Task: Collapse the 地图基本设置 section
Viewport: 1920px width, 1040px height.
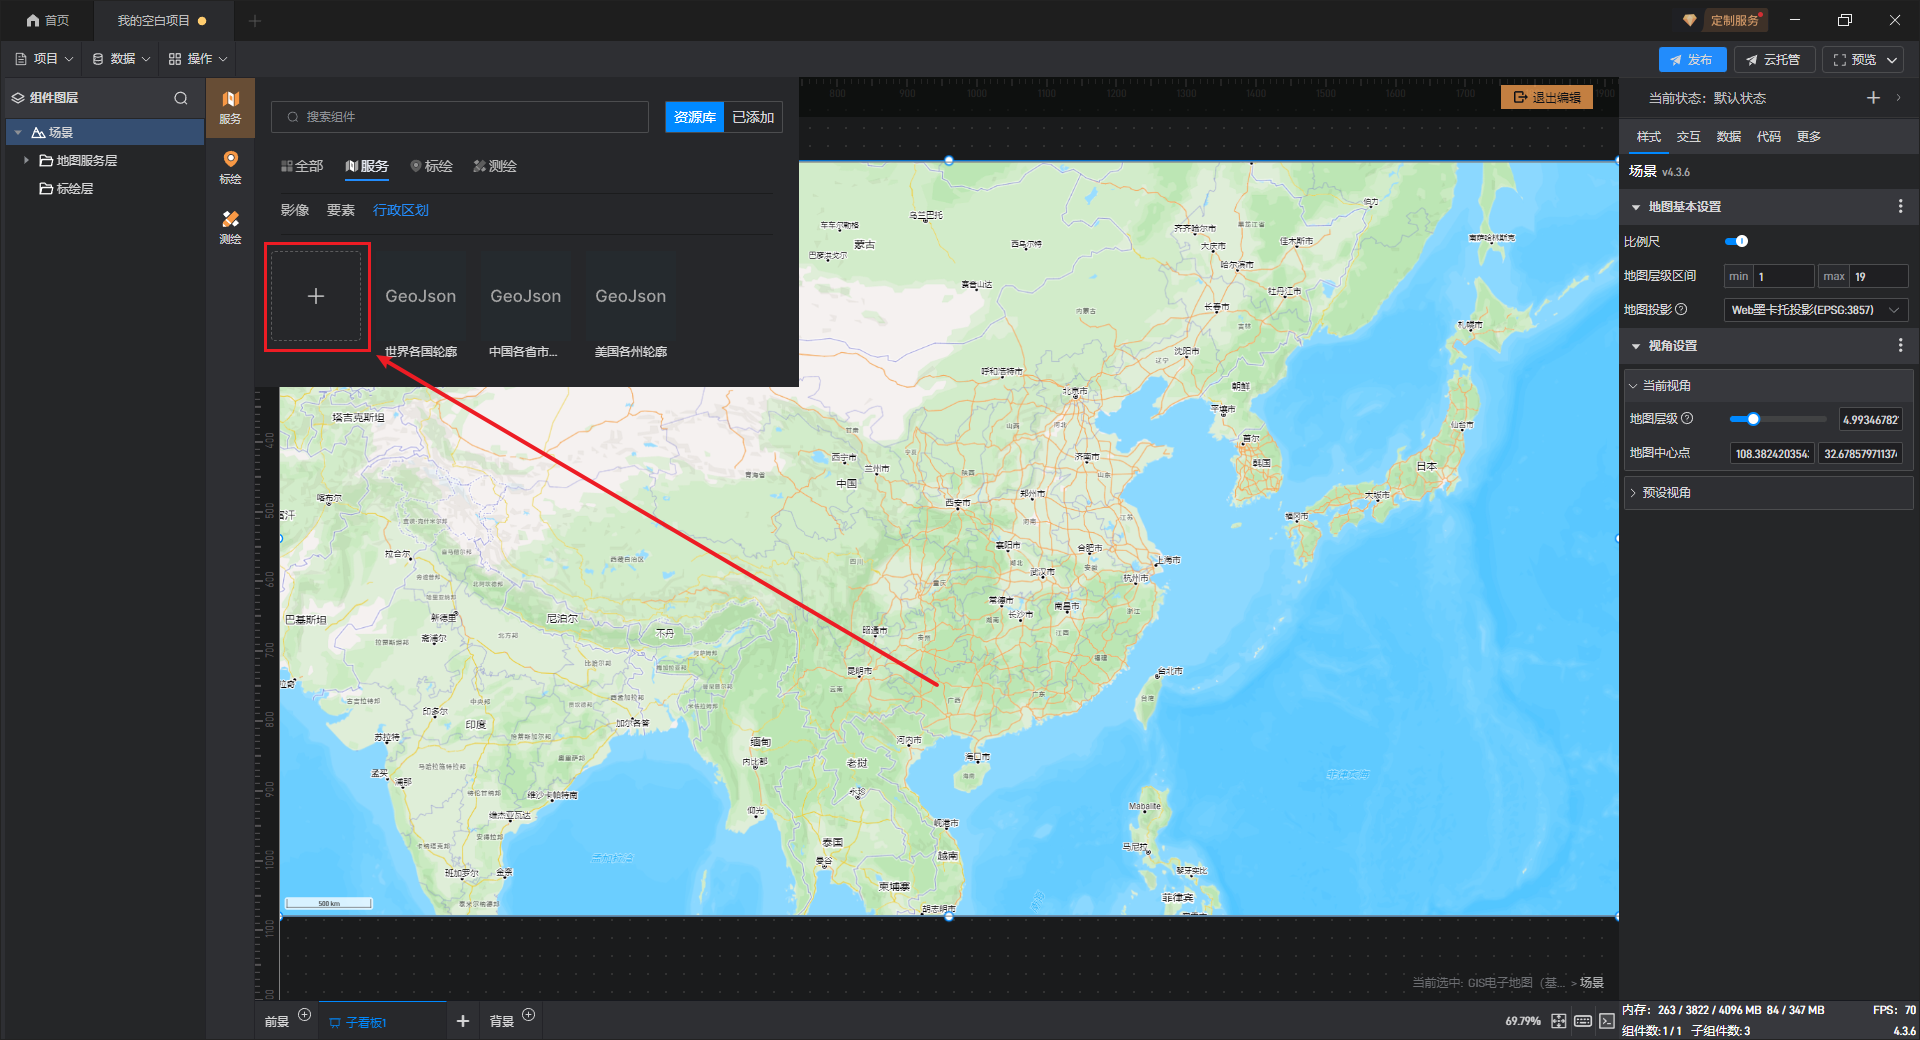Action: [1636, 207]
